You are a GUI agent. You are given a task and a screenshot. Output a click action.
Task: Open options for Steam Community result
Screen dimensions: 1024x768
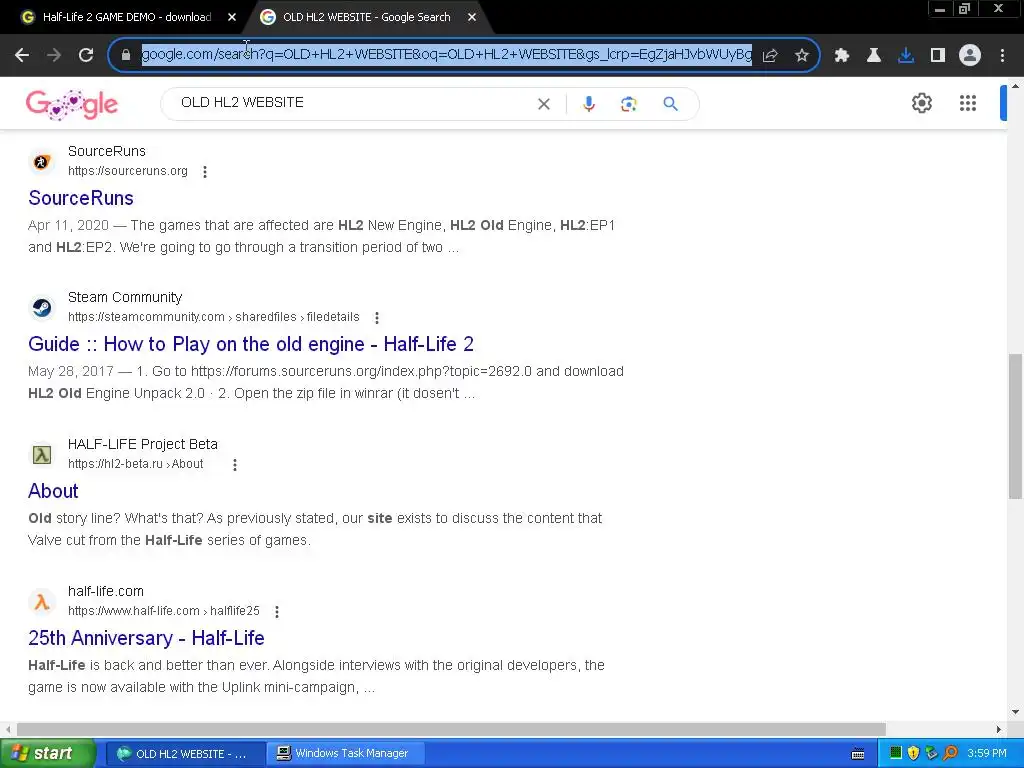377,318
